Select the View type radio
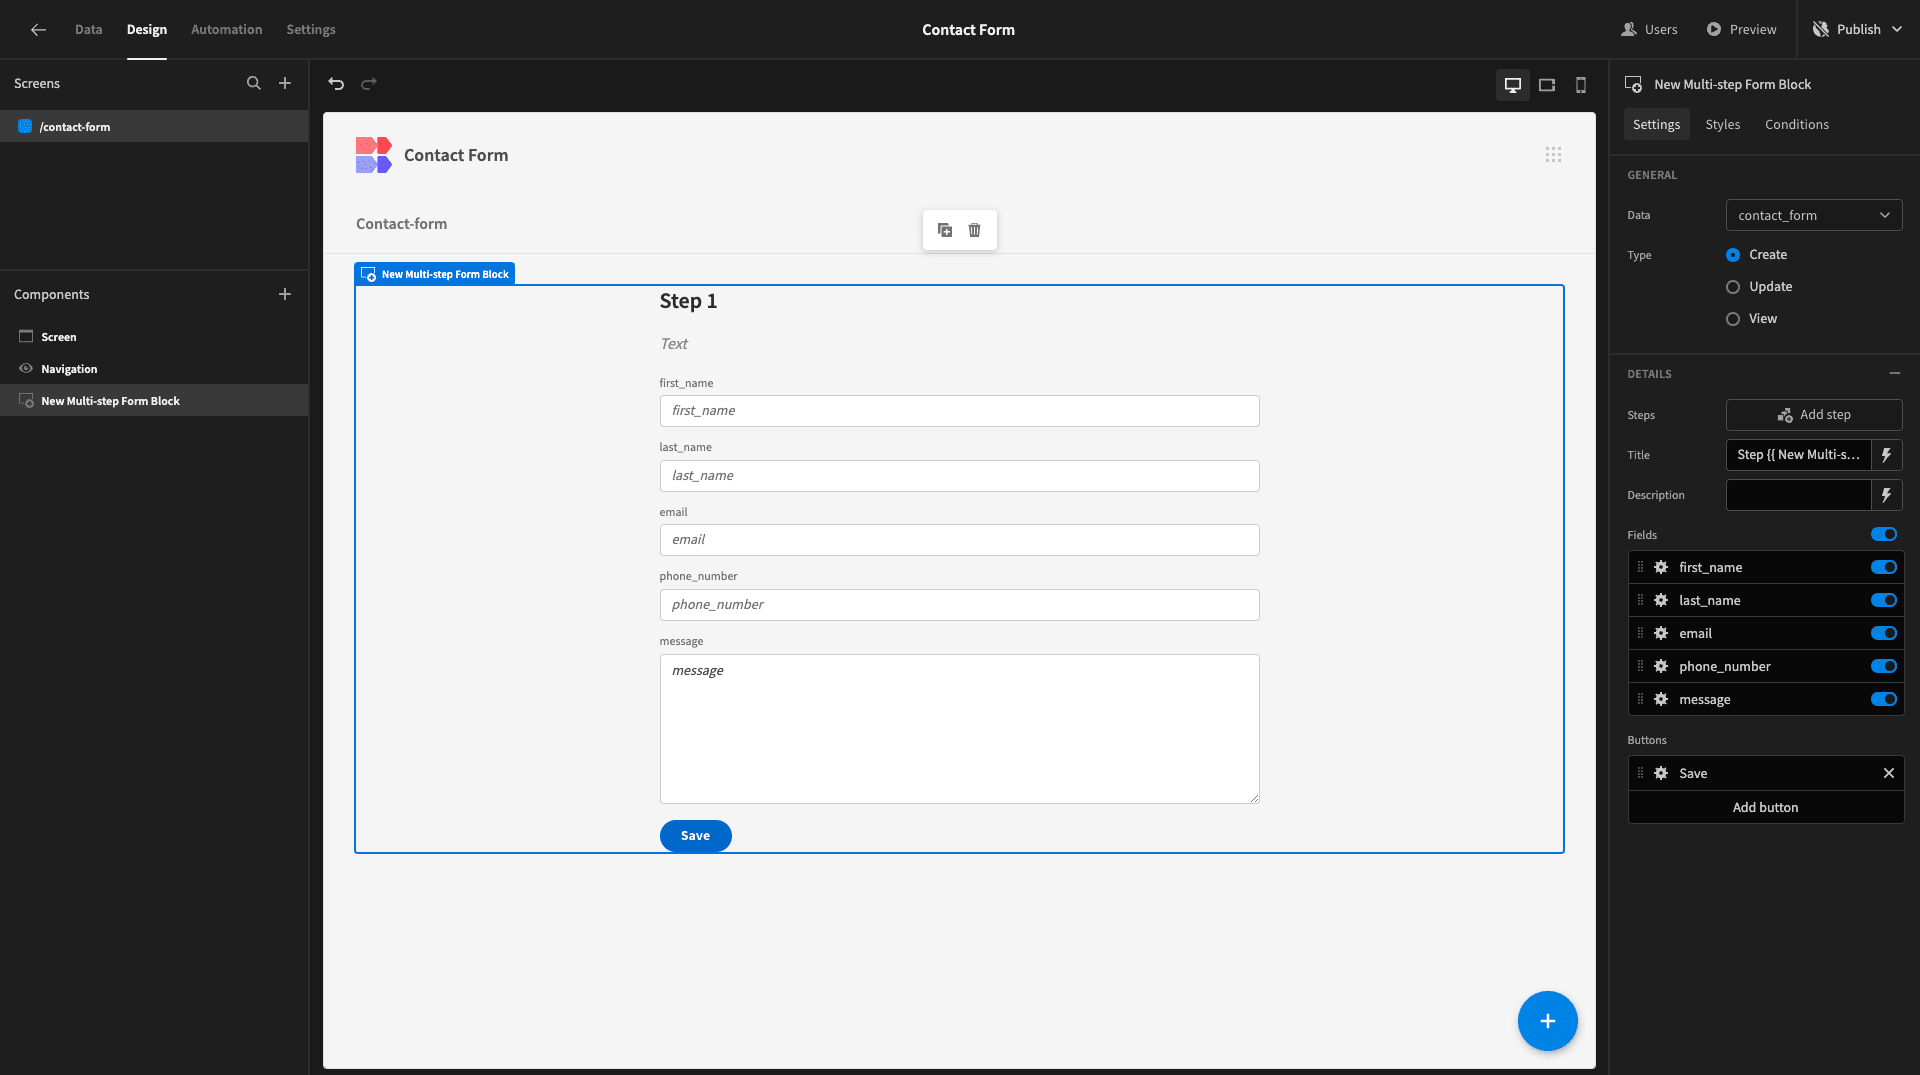 coord(1733,319)
